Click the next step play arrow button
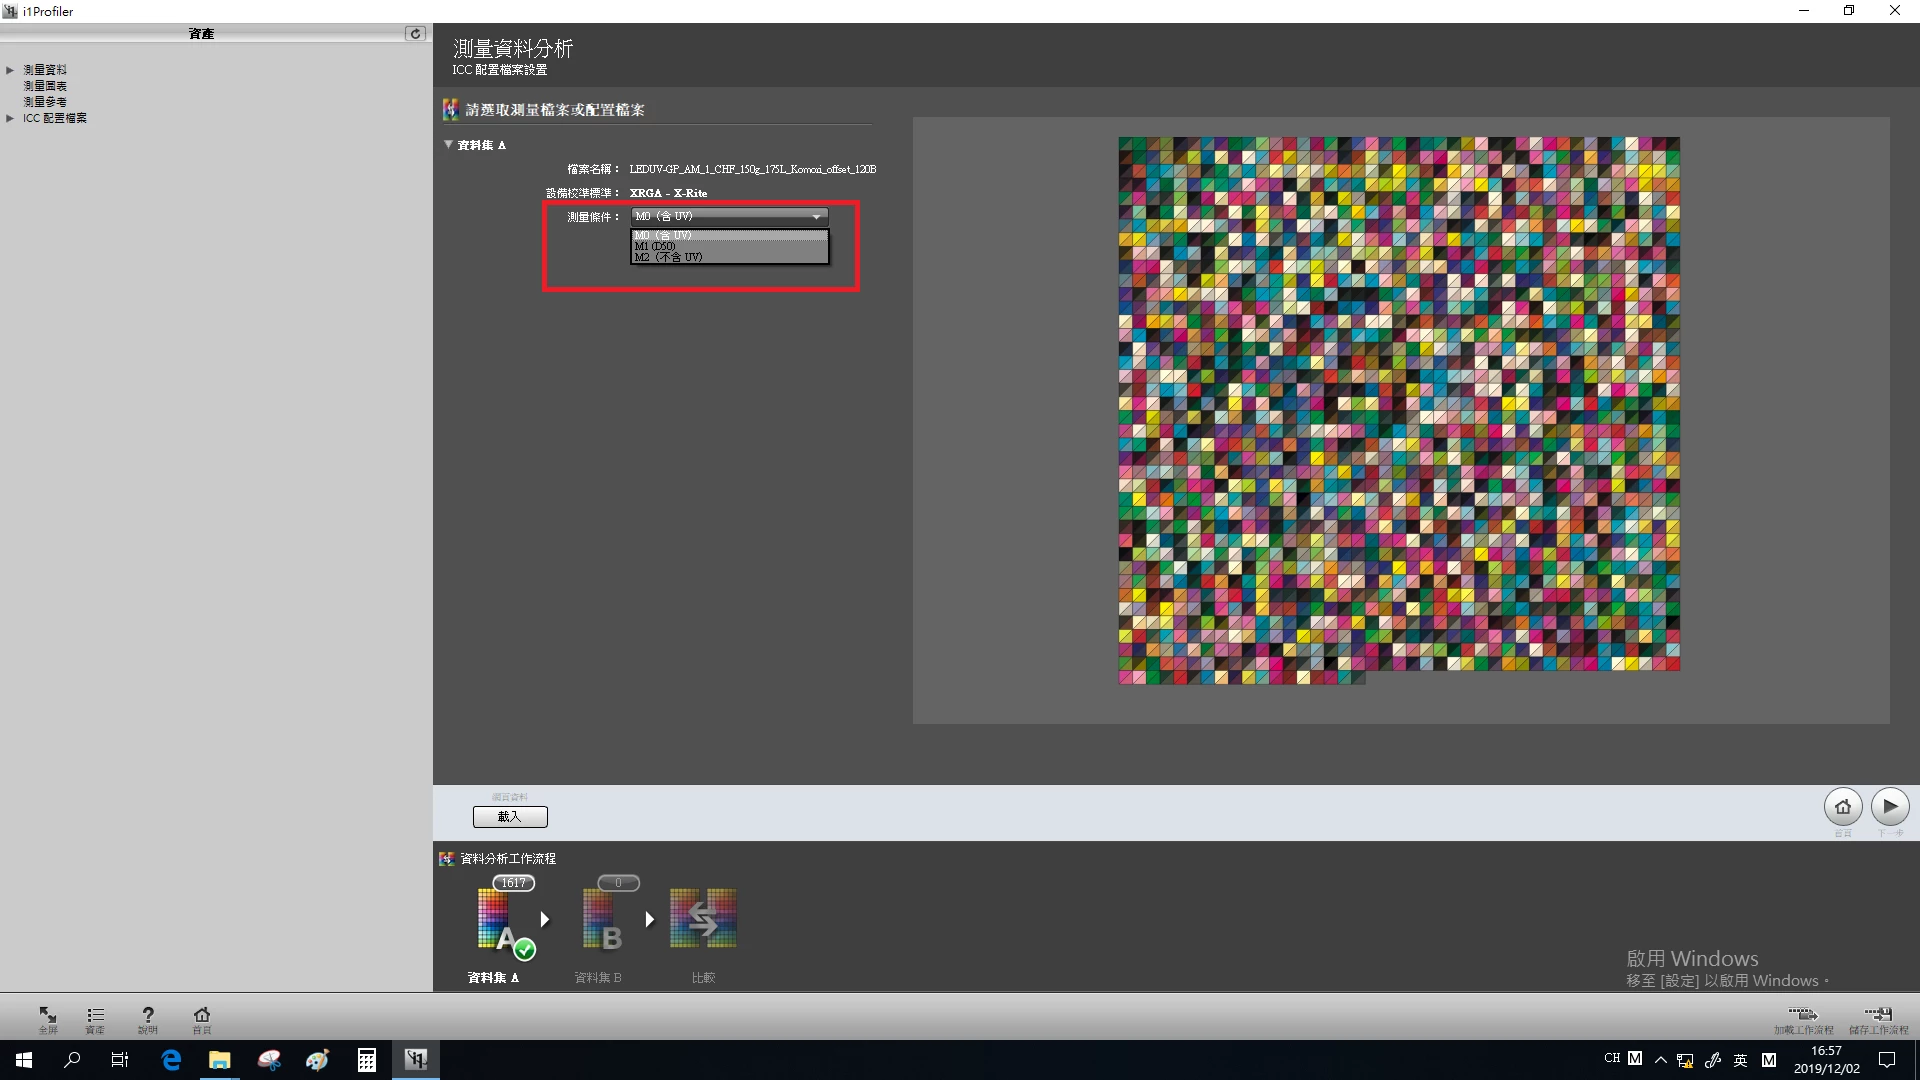The height and width of the screenshot is (1080, 1920). tap(1890, 807)
